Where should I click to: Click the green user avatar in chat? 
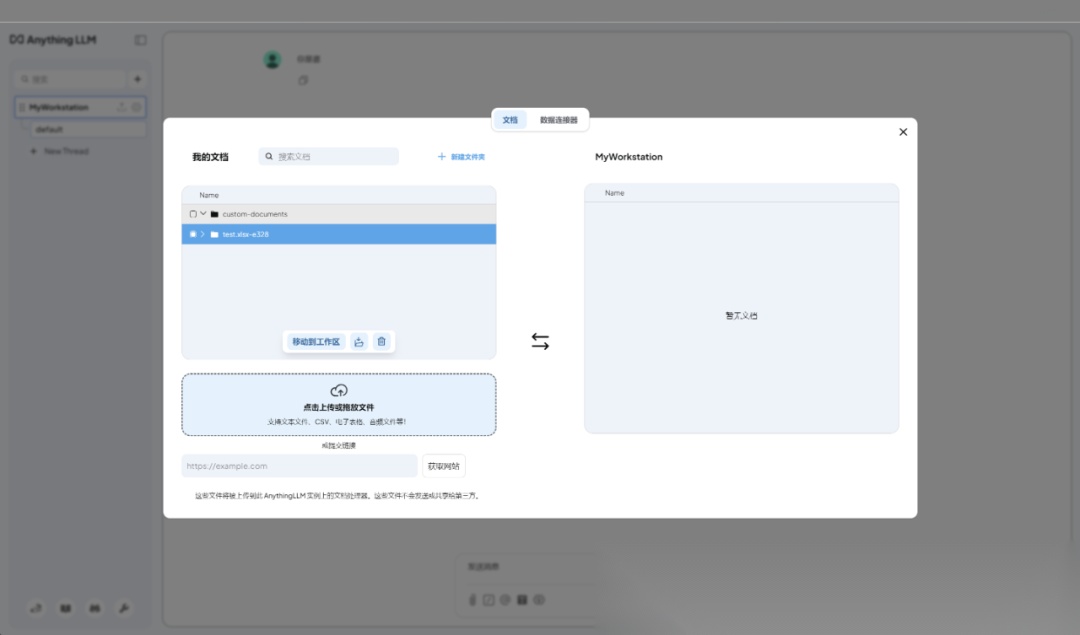(x=273, y=60)
